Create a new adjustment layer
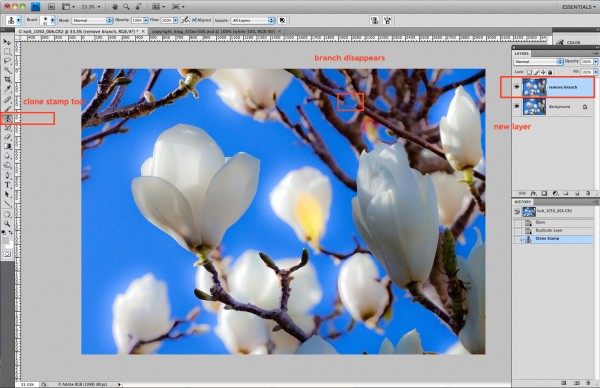Viewport: 600px width, 388px height. (x=555, y=194)
